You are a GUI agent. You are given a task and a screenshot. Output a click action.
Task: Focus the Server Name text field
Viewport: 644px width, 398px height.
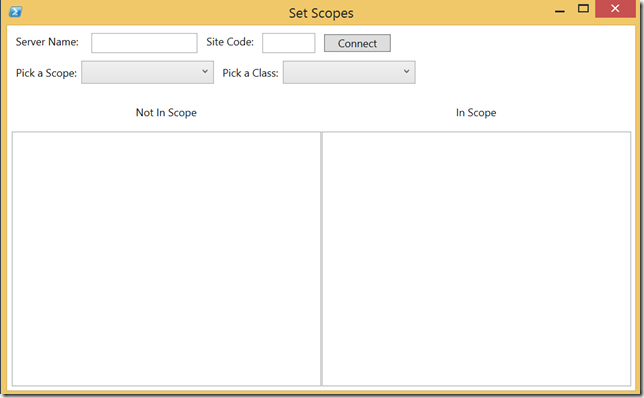coord(144,43)
